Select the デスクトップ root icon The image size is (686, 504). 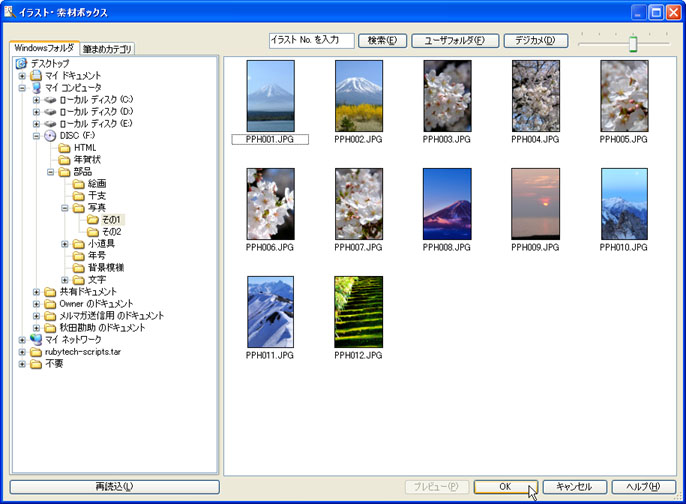tap(21, 64)
